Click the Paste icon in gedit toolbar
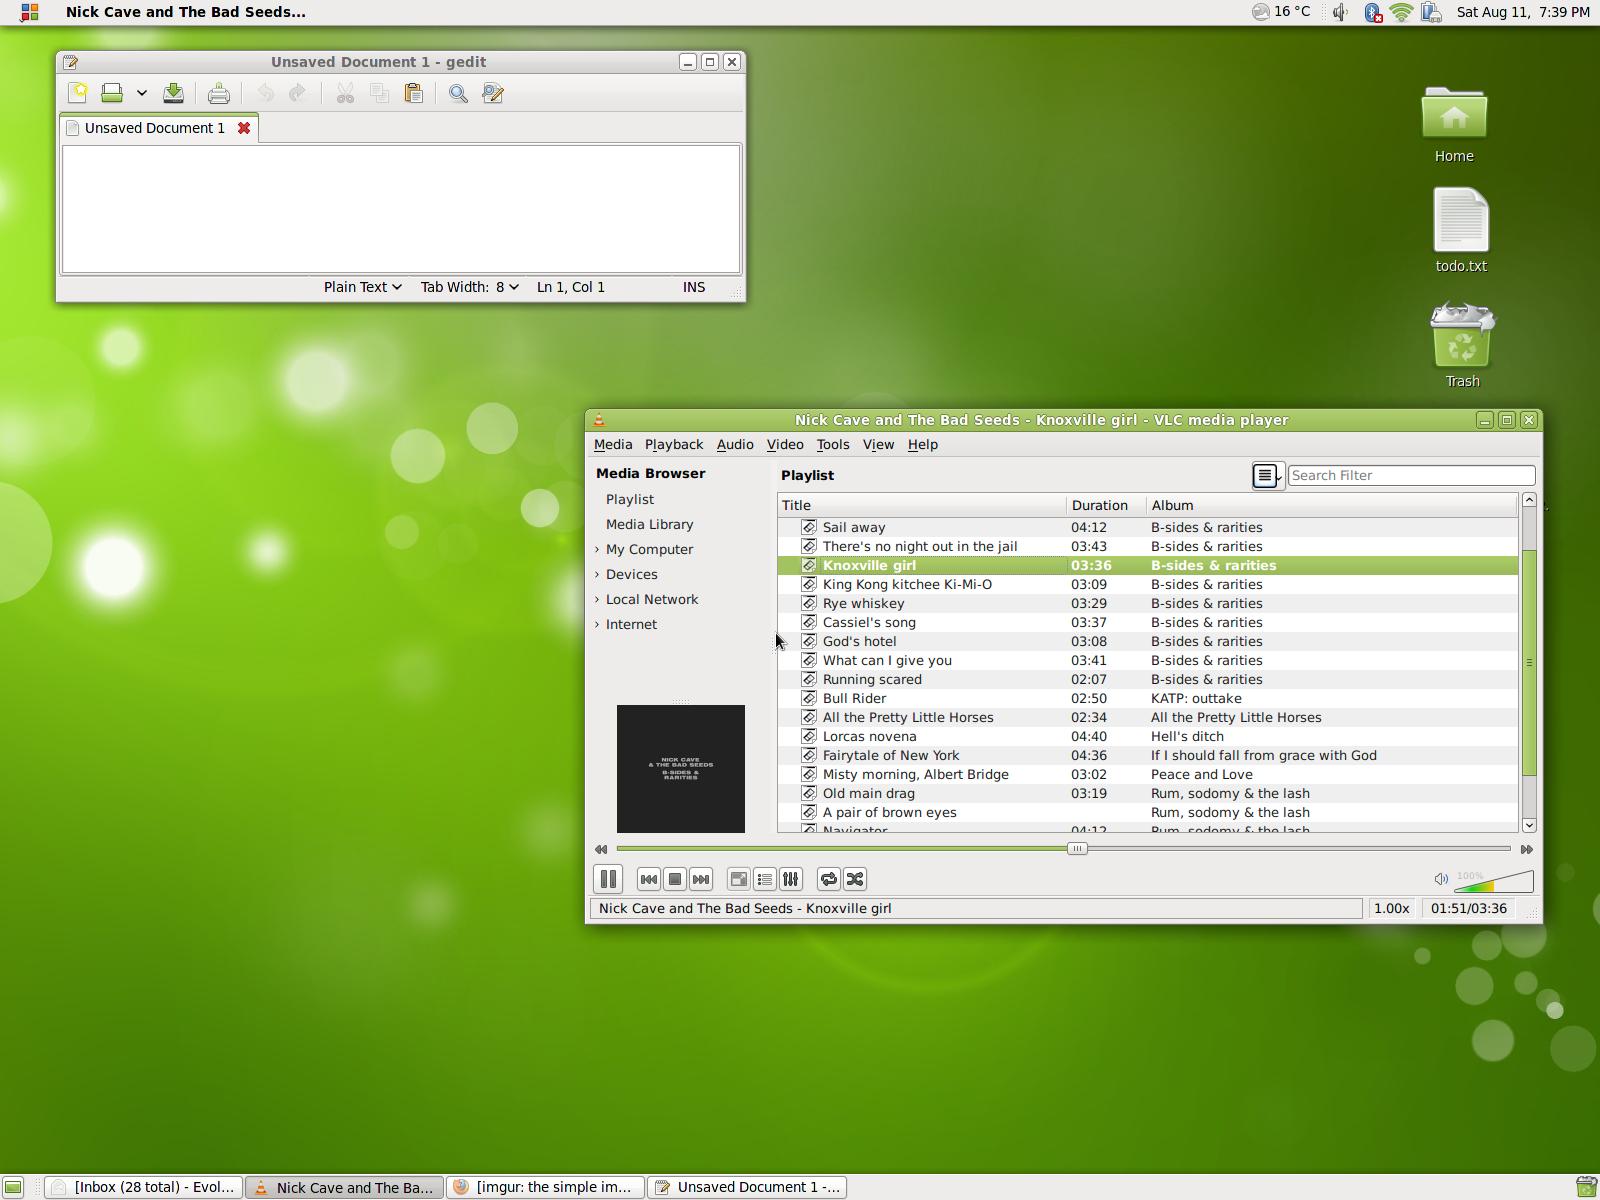1600x1200 pixels. pyautogui.click(x=413, y=93)
